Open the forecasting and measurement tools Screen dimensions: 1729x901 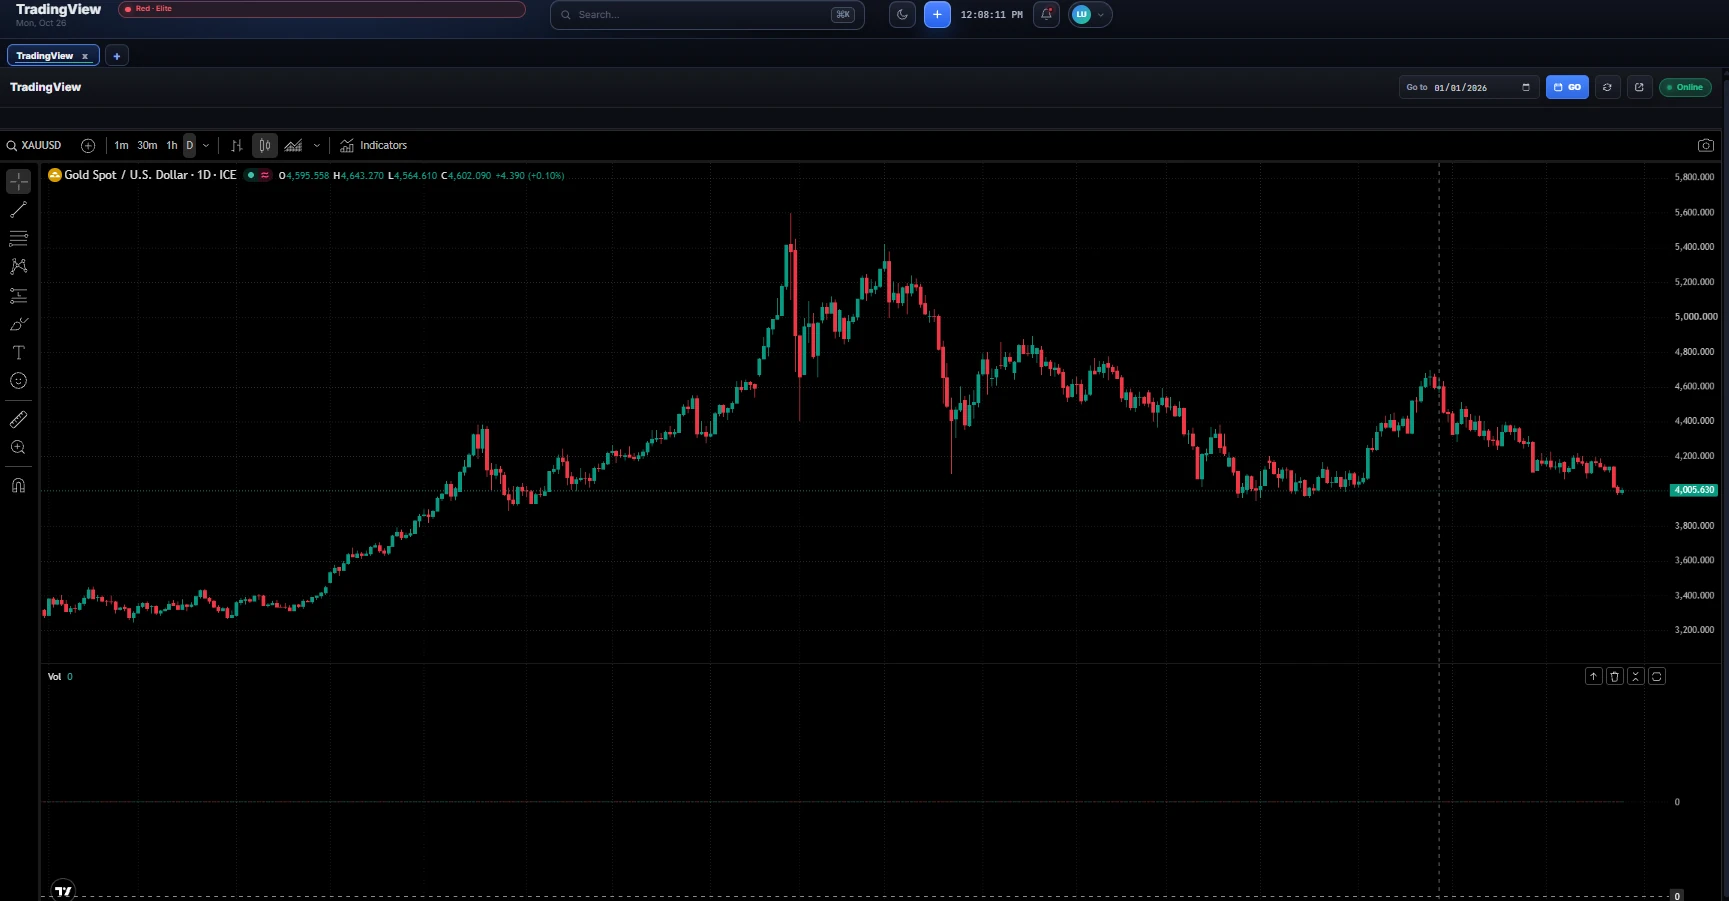(18, 296)
